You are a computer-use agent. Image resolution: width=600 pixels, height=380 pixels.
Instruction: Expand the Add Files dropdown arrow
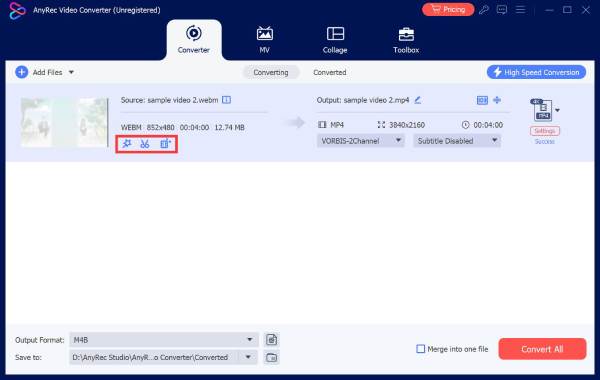coord(71,72)
